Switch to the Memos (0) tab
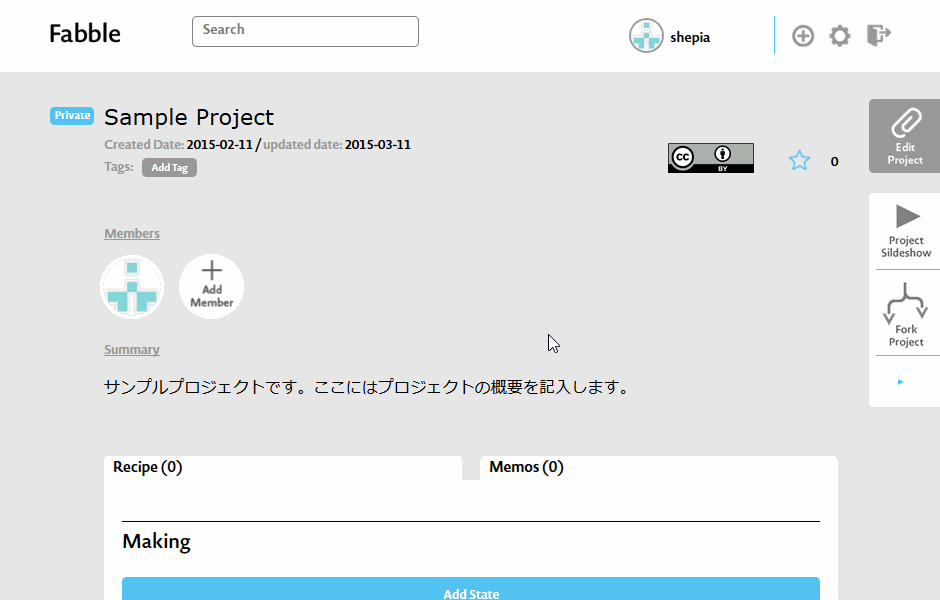The width and height of the screenshot is (940, 600). [x=658, y=468]
